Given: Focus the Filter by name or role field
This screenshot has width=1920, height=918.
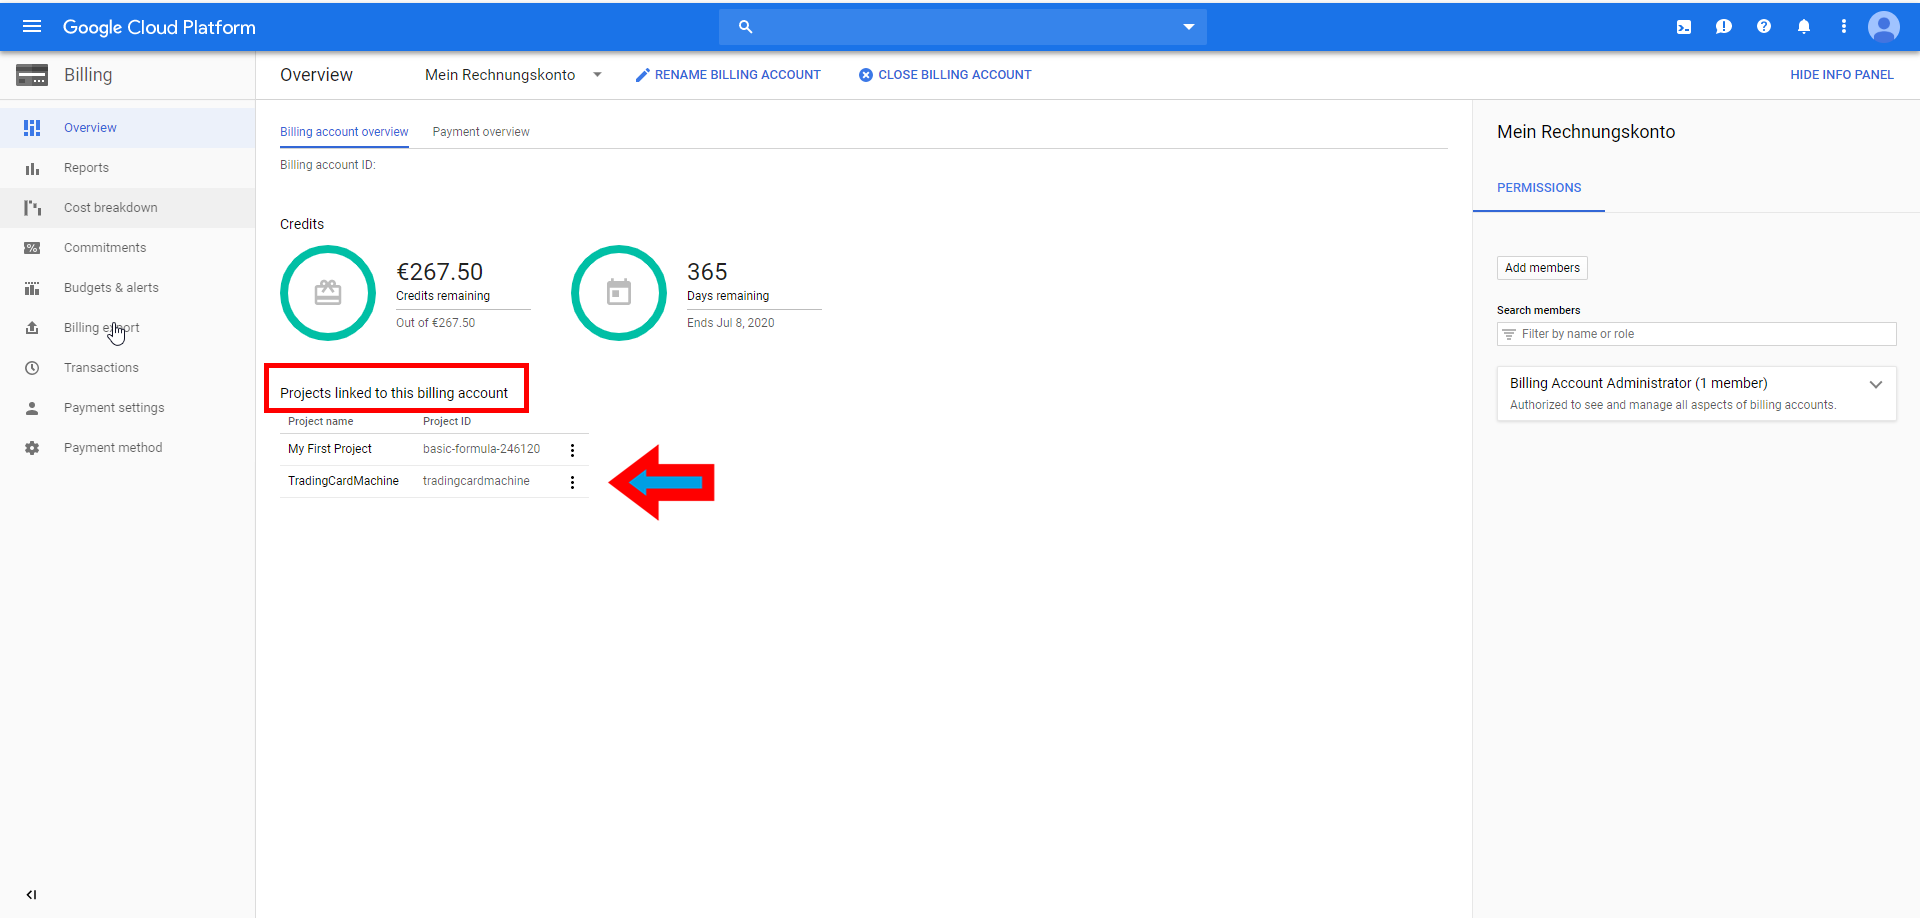Looking at the screenshot, I should 1697,334.
